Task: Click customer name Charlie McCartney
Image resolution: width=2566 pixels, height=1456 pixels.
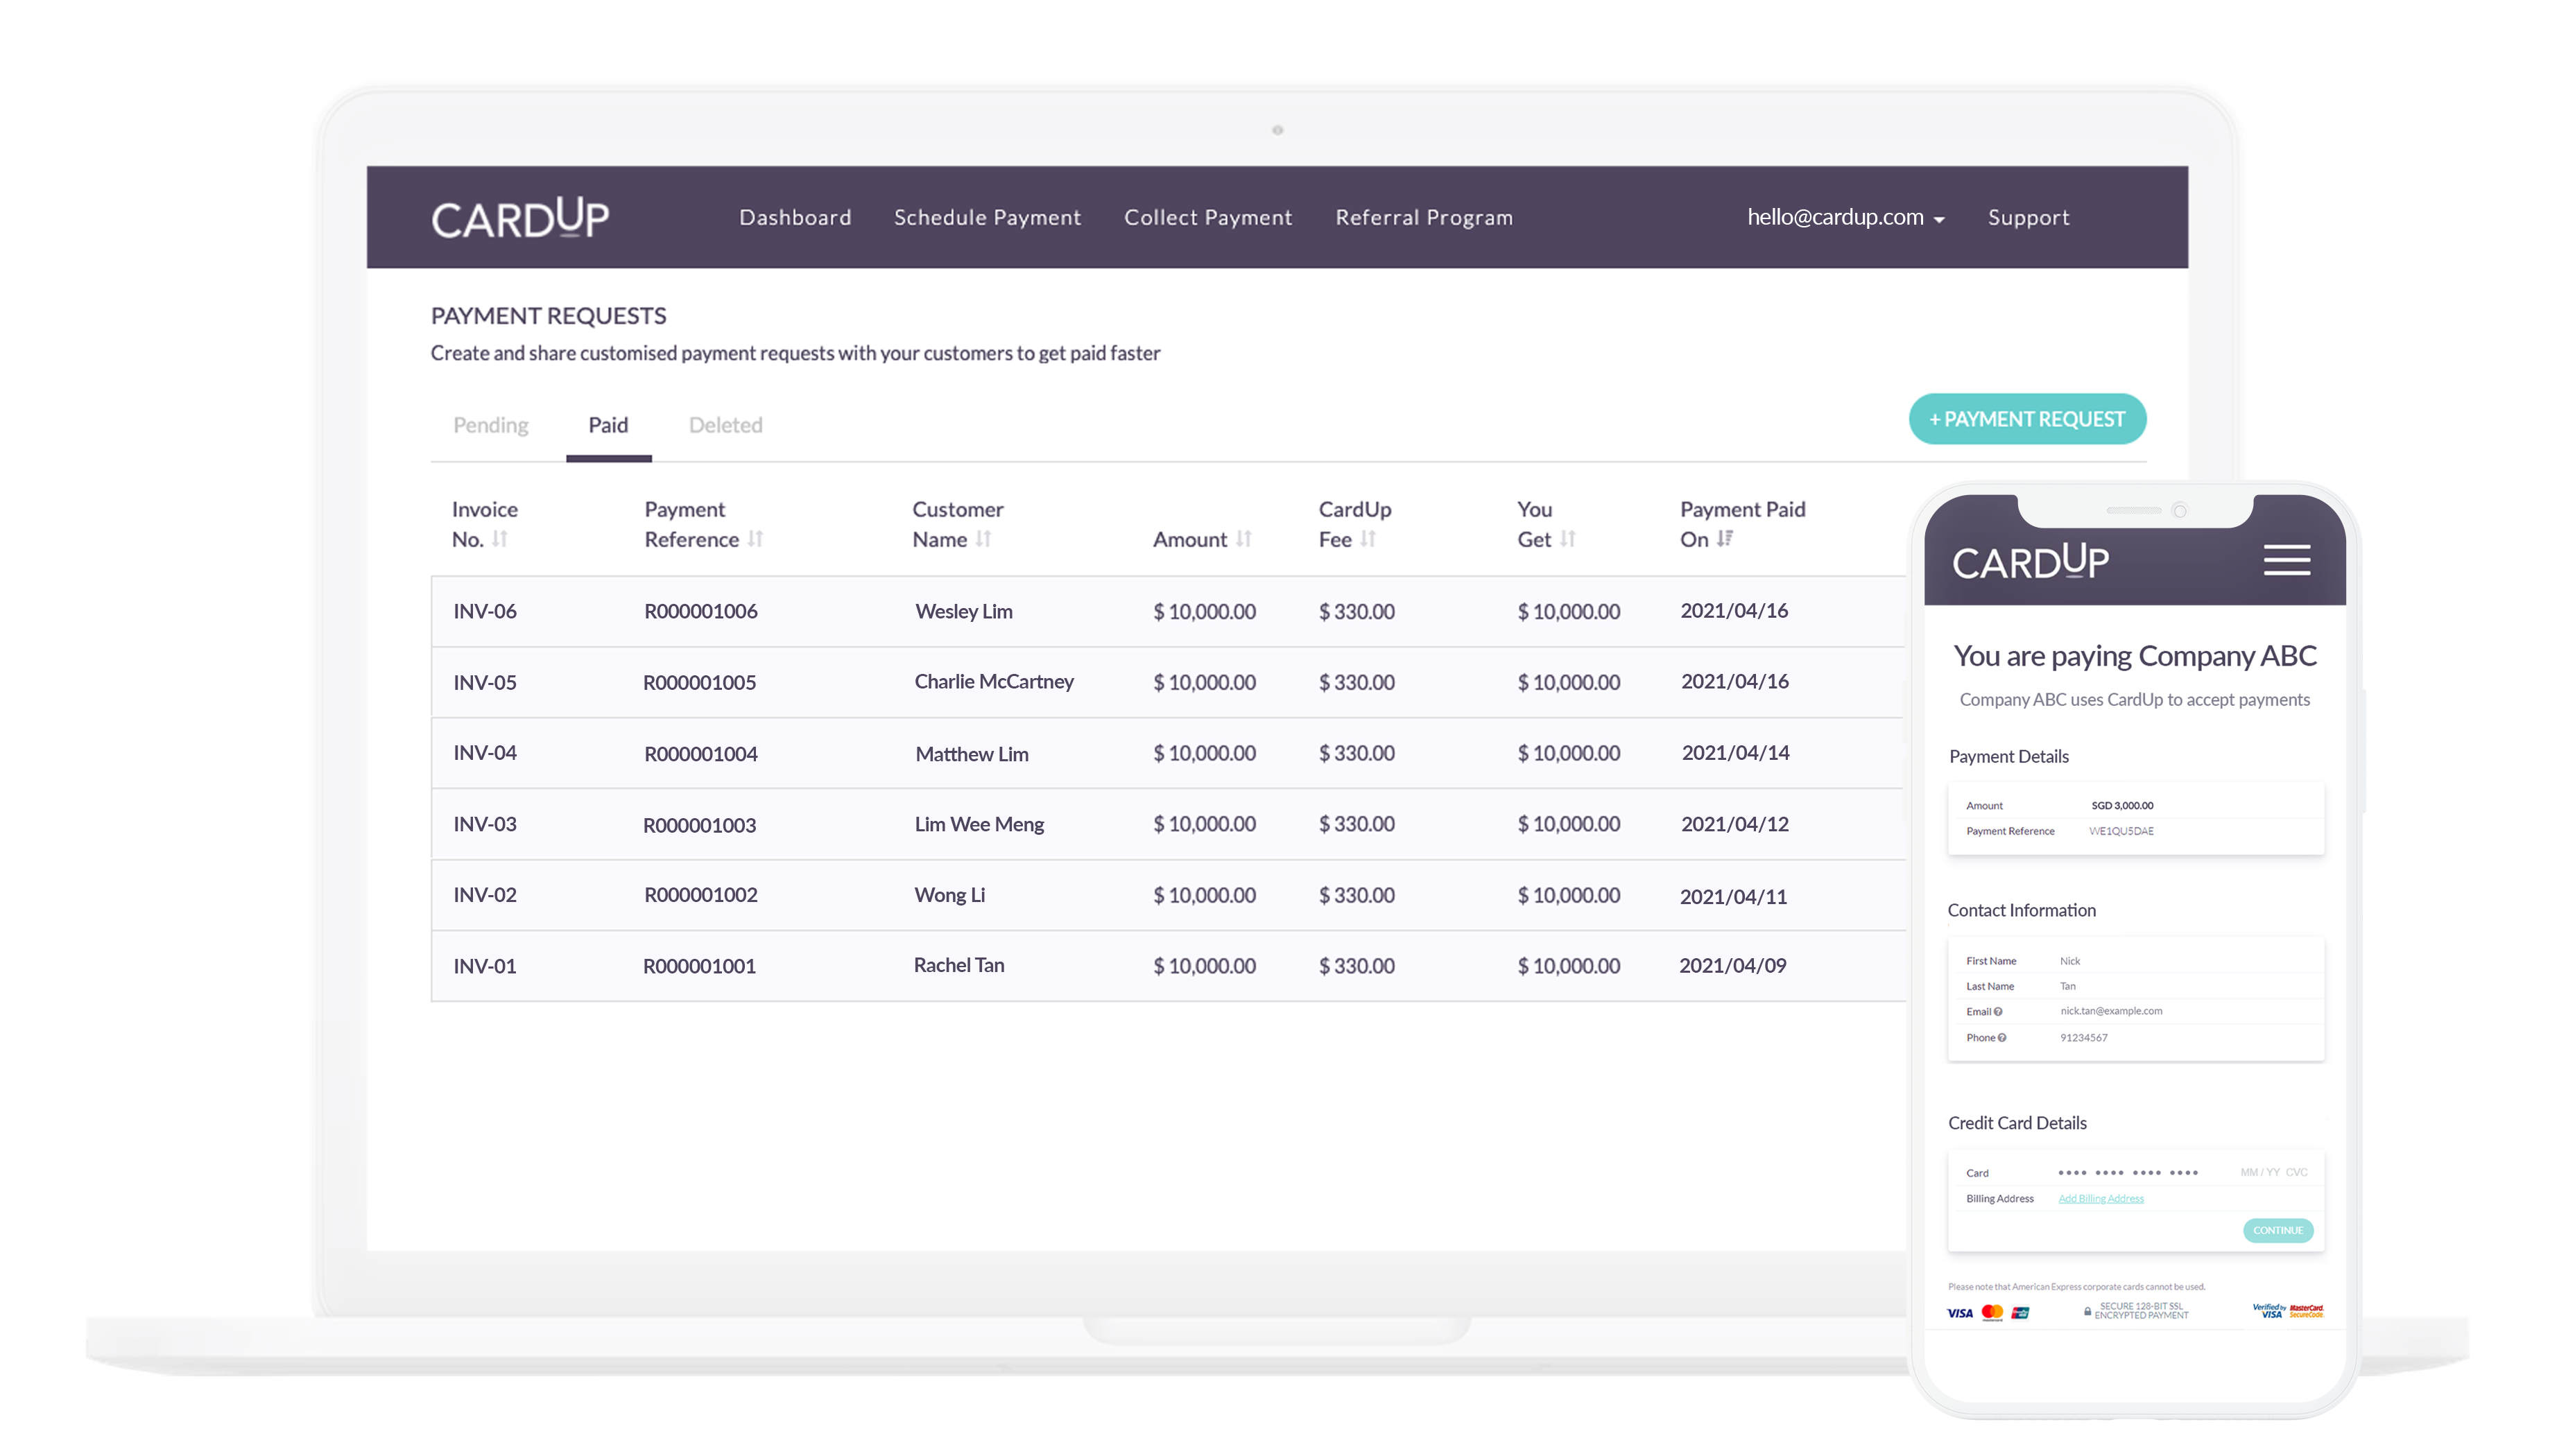Action: (993, 681)
